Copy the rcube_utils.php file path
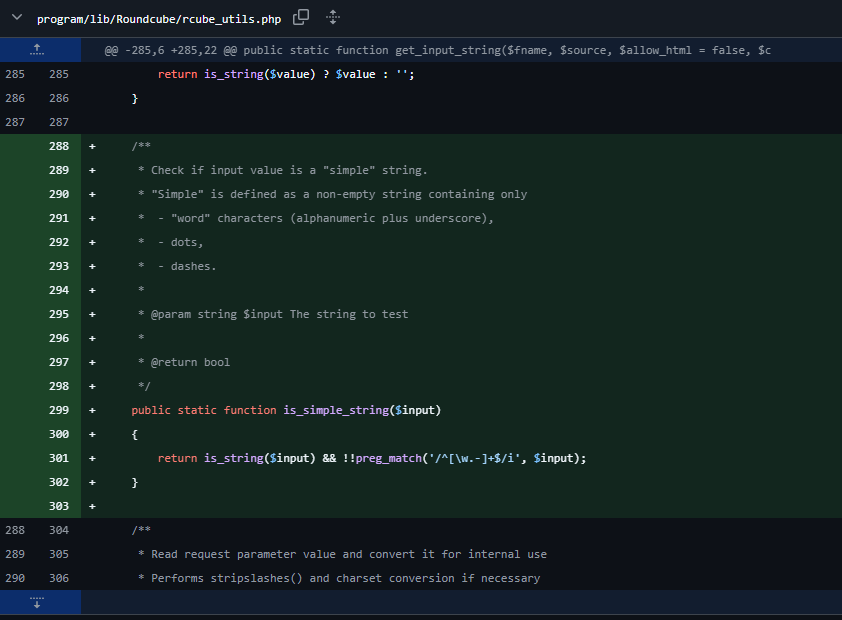Screen dimensions: 842x620 pyautogui.click(x=301, y=18)
